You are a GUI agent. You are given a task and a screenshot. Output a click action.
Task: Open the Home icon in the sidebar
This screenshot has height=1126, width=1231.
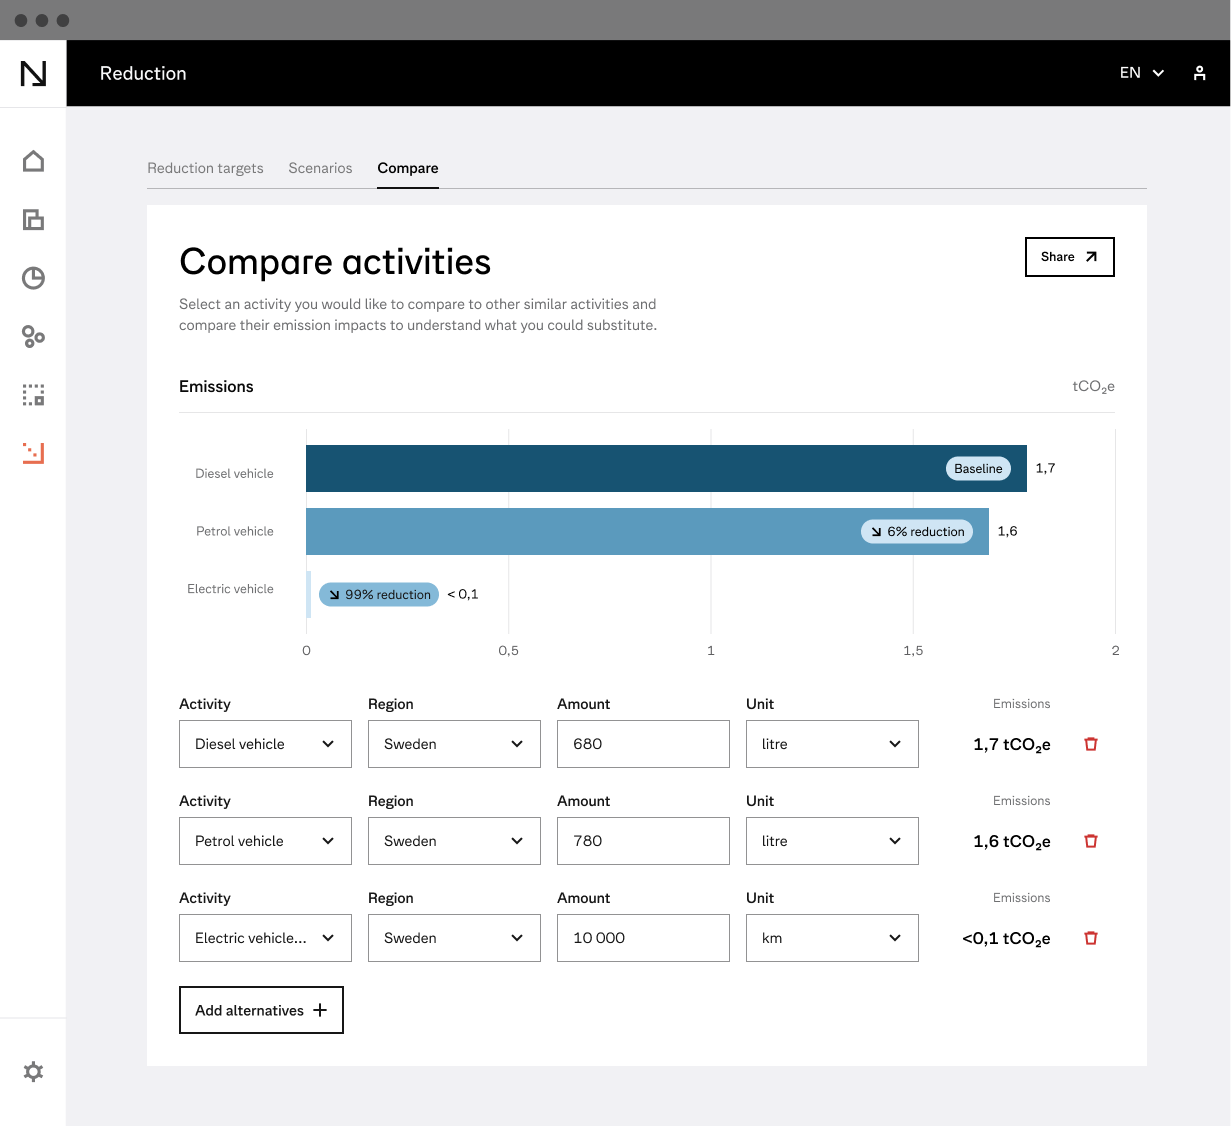pyautogui.click(x=33, y=161)
